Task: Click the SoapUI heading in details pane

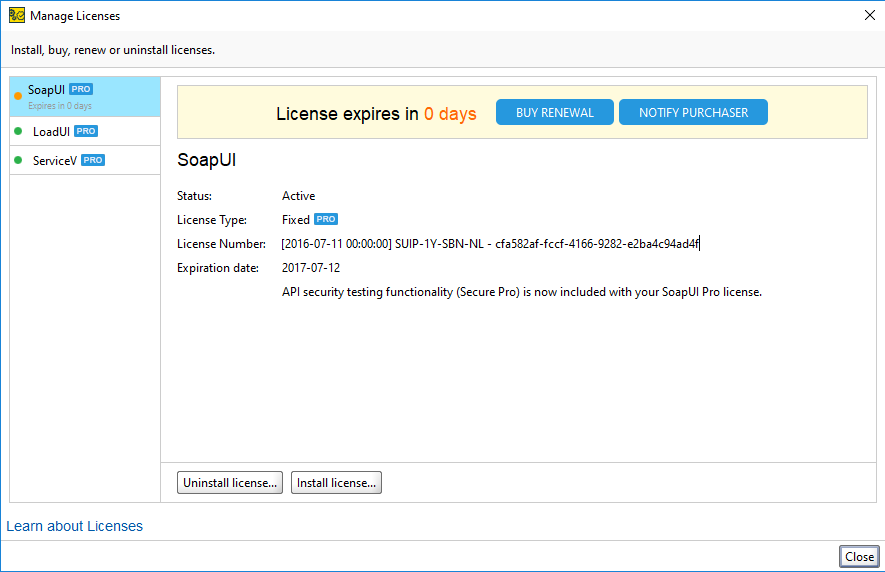Action: [x=207, y=160]
